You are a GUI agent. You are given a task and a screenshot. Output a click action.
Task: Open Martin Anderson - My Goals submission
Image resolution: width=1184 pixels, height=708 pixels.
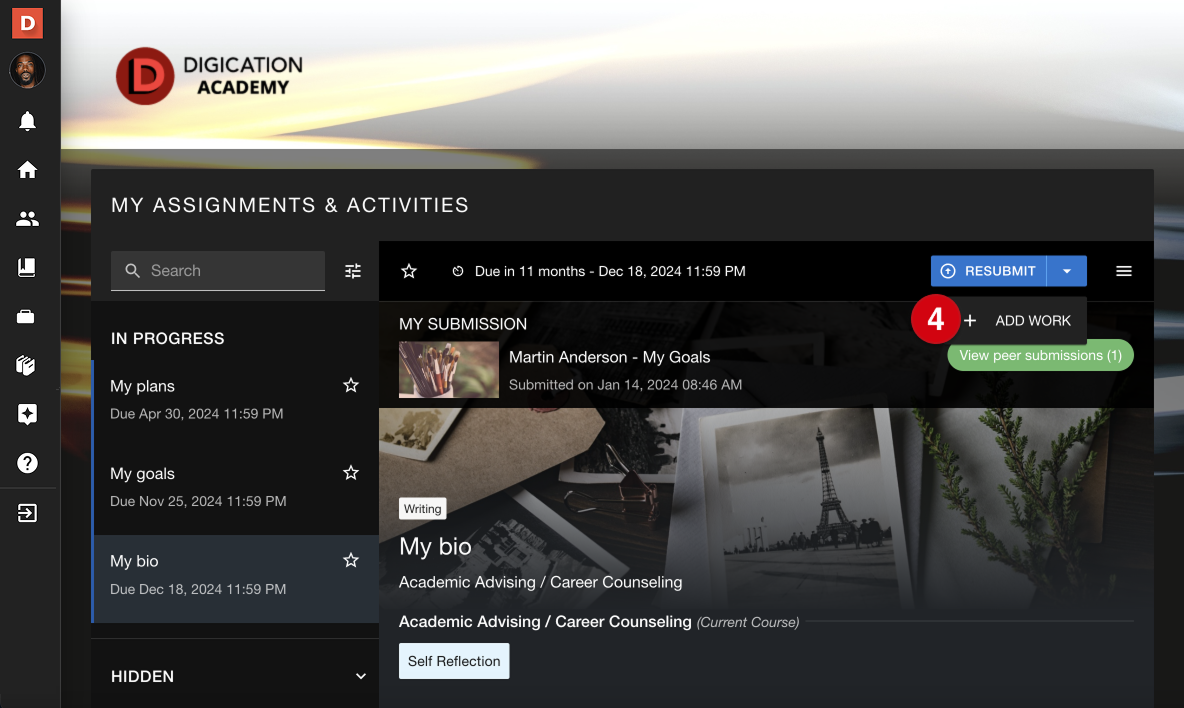609,357
